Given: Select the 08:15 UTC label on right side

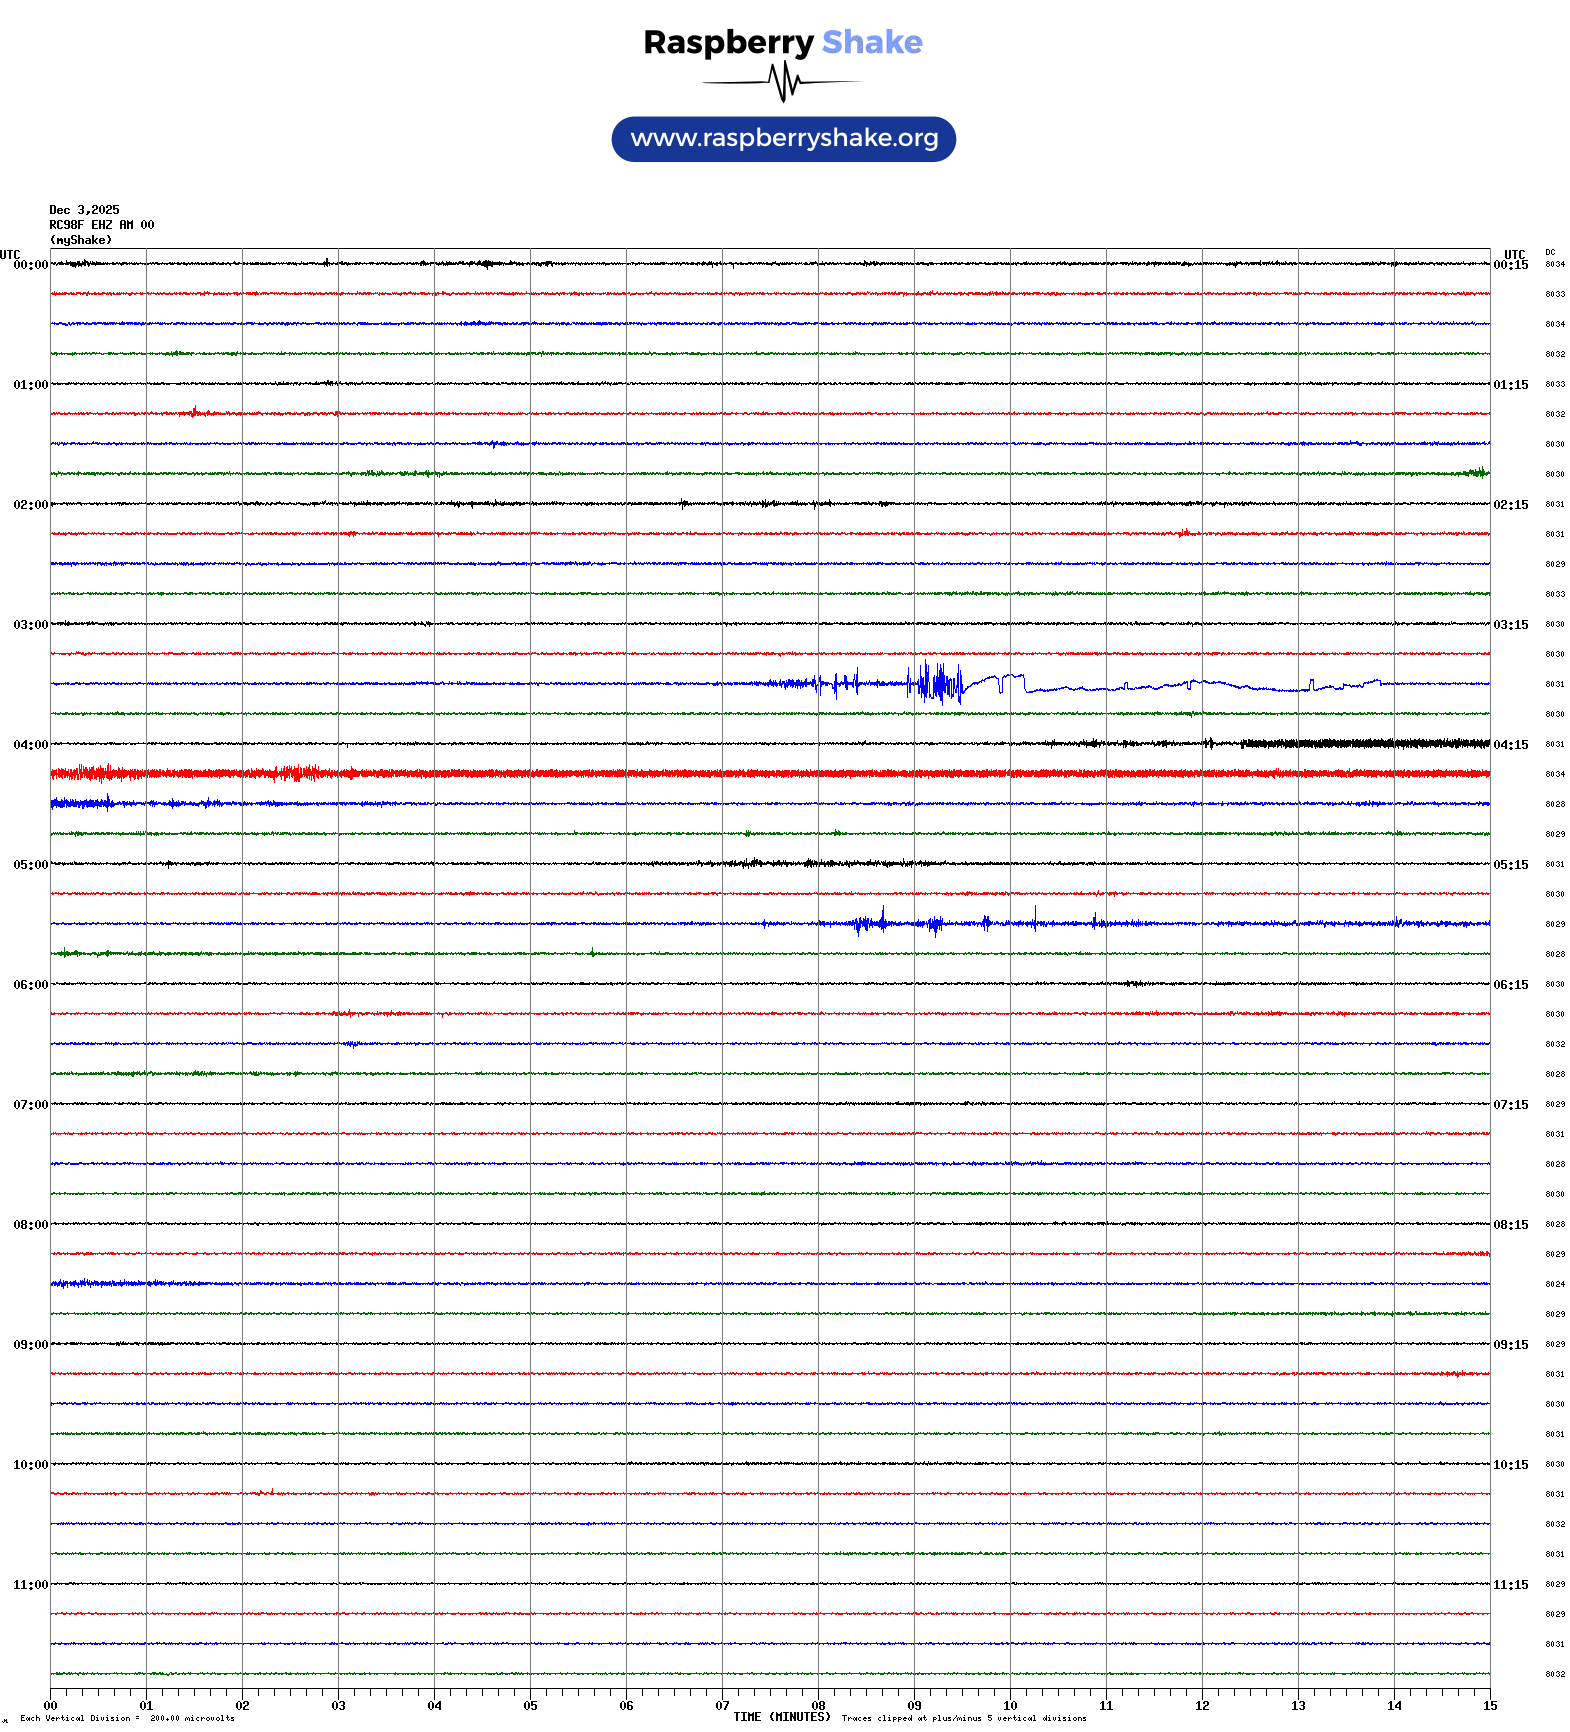Looking at the screenshot, I should coord(1510,1225).
